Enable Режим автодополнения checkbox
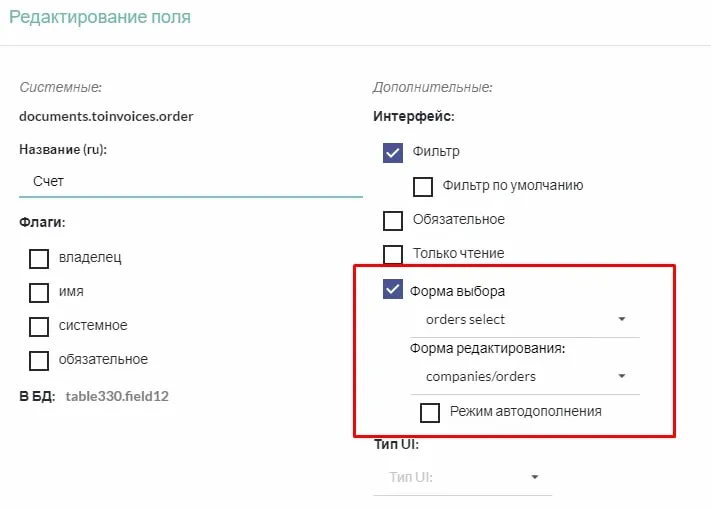 pos(430,412)
